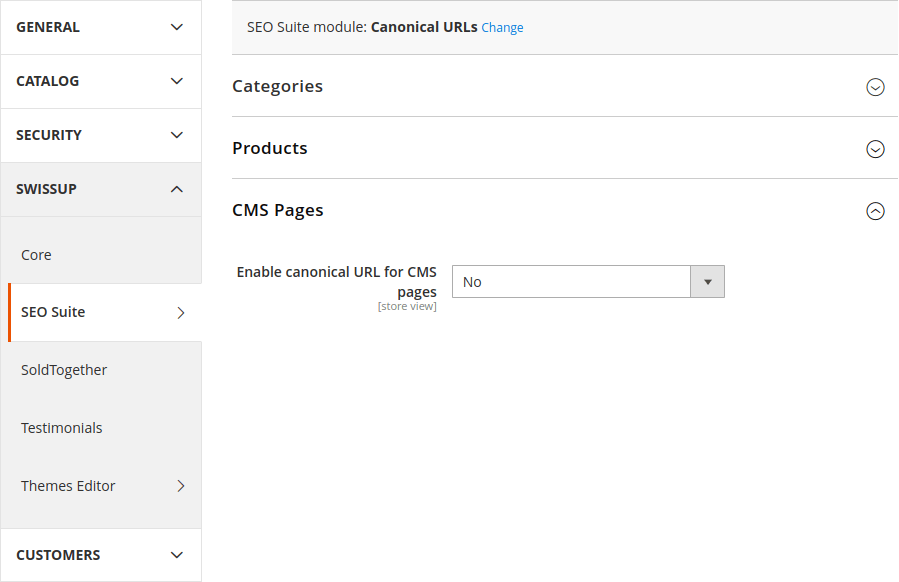Image resolution: width=899 pixels, height=582 pixels.
Task: Select the SEO Suite sidebar entry
Action: coord(51,312)
